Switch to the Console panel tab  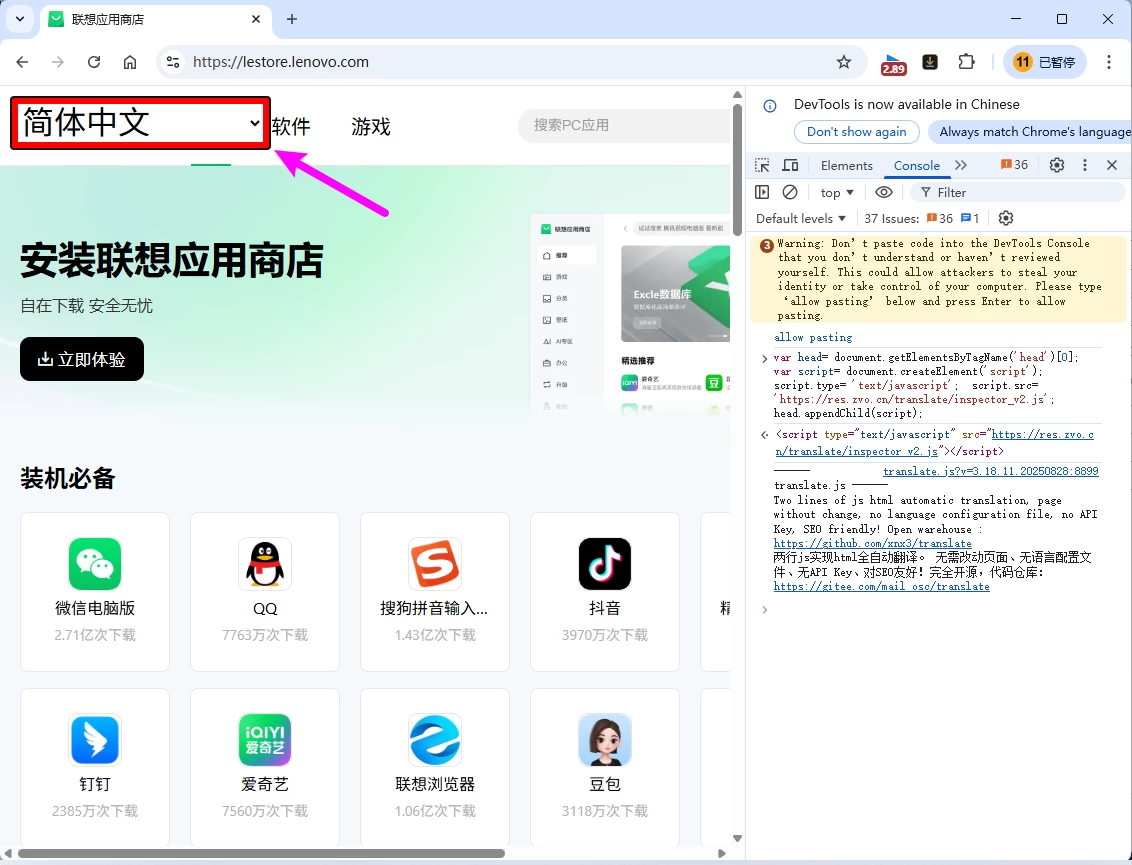(x=916, y=165)
